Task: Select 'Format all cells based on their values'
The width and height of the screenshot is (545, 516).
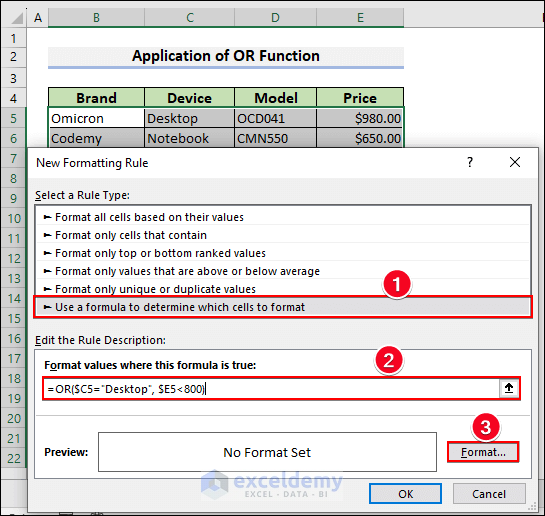Action: (283, 217)
